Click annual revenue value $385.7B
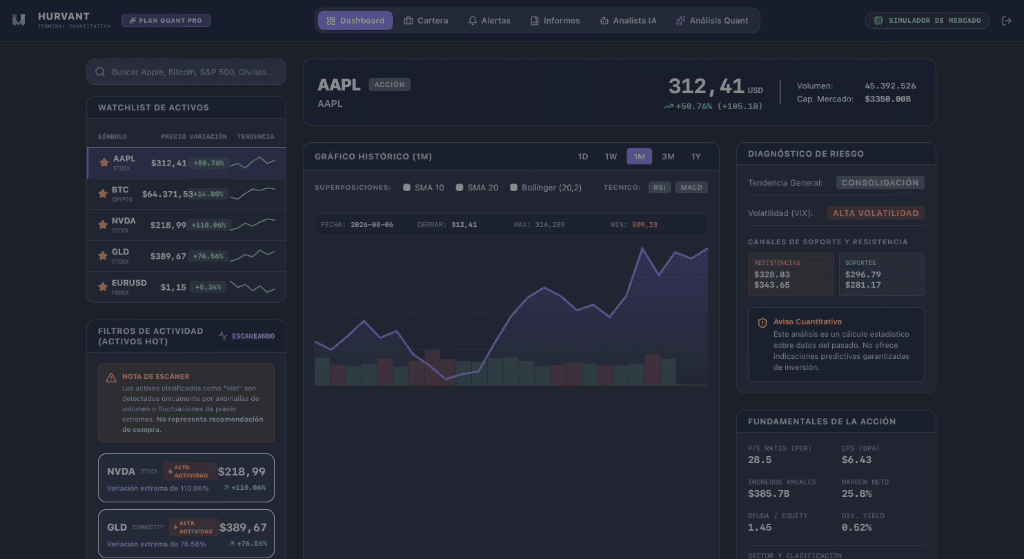1024x559 pixels. pyautogui.click(x=767, y=494)
